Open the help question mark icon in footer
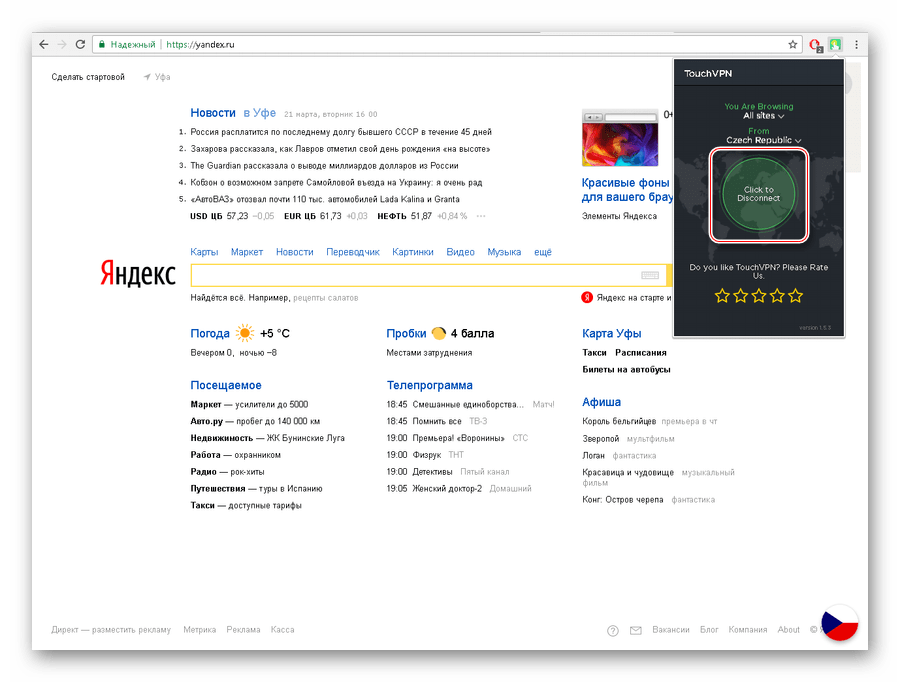The image size is (900, 682). point(613,630)
